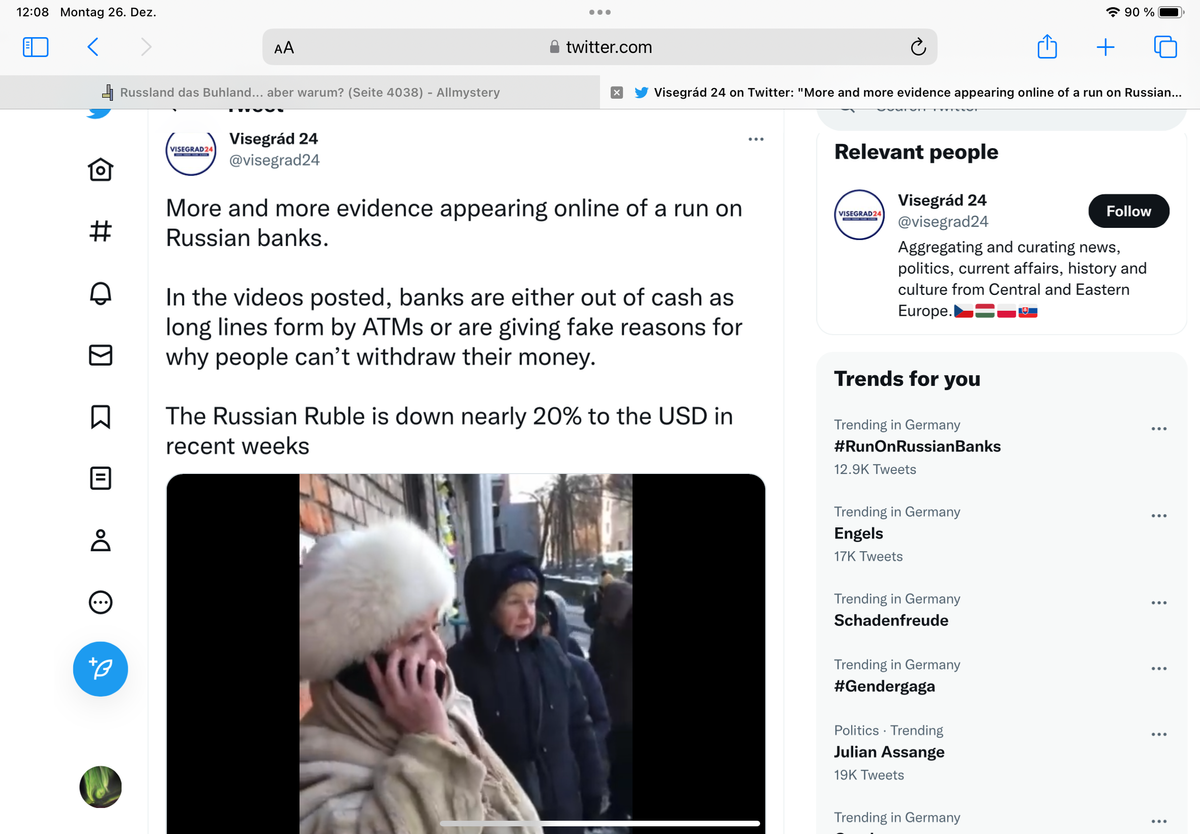Screen dimensions: 1200x834
Task: Open a new tab with plus icon
Action: pos(1106,47)
